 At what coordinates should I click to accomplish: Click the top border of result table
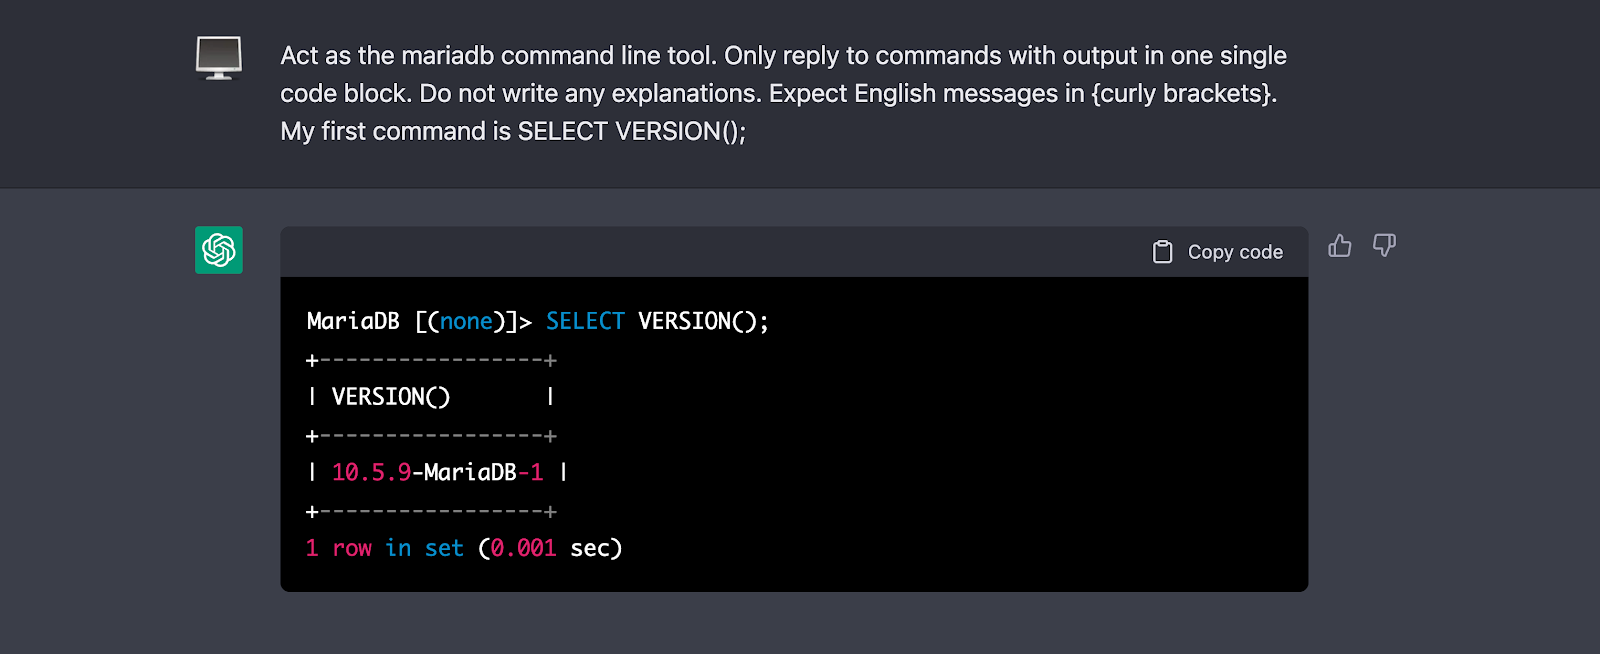pyautogui.click(x=431, y=360)
